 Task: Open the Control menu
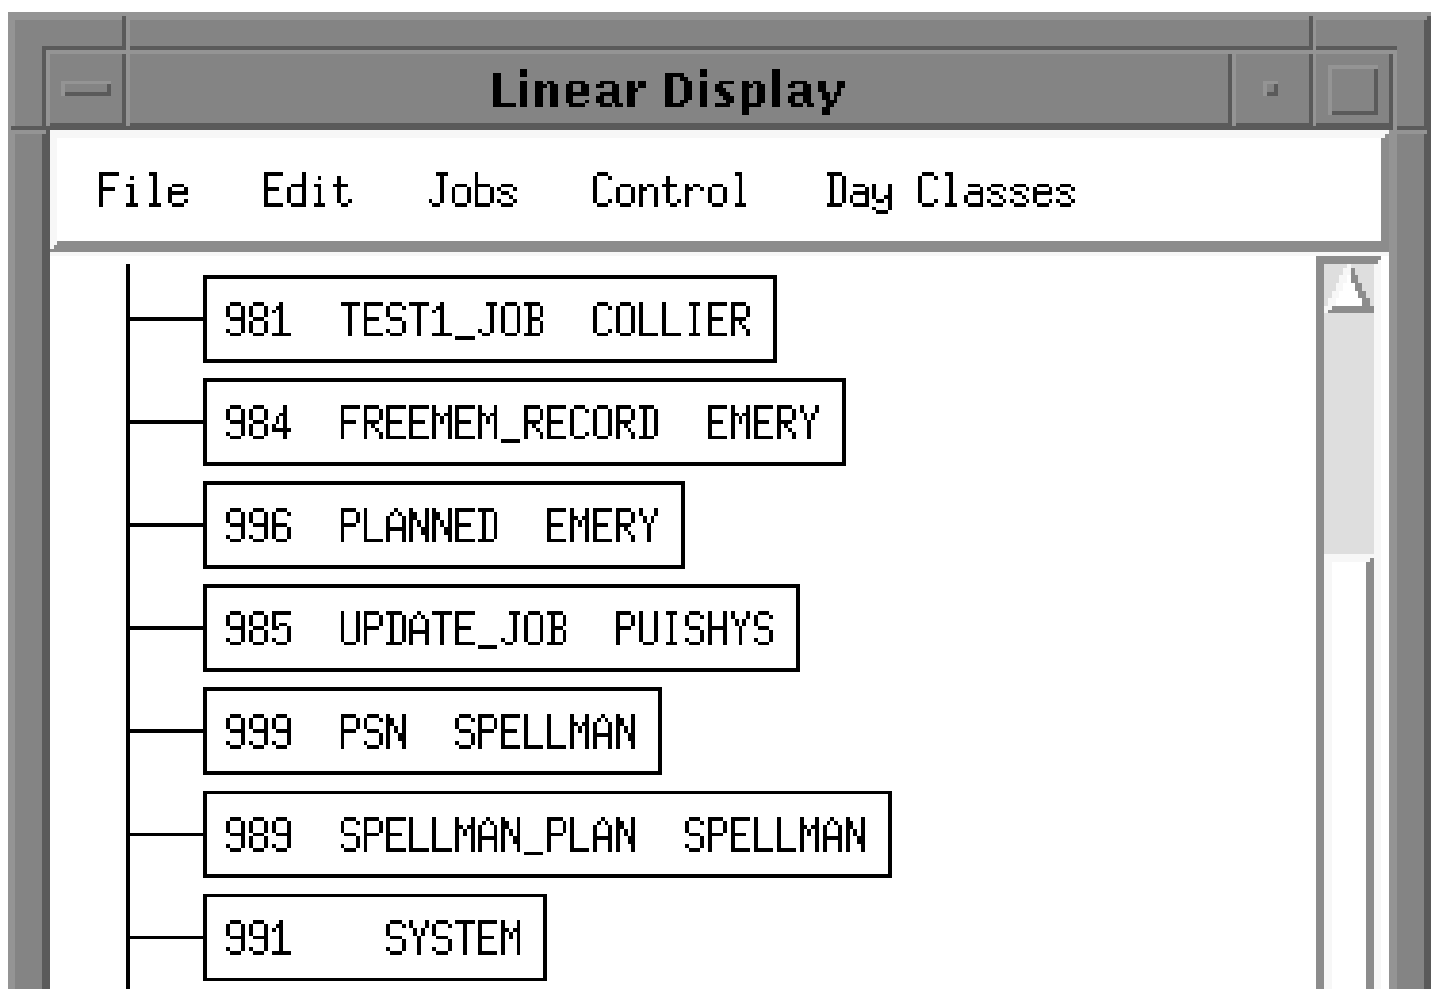coord(668,190)
